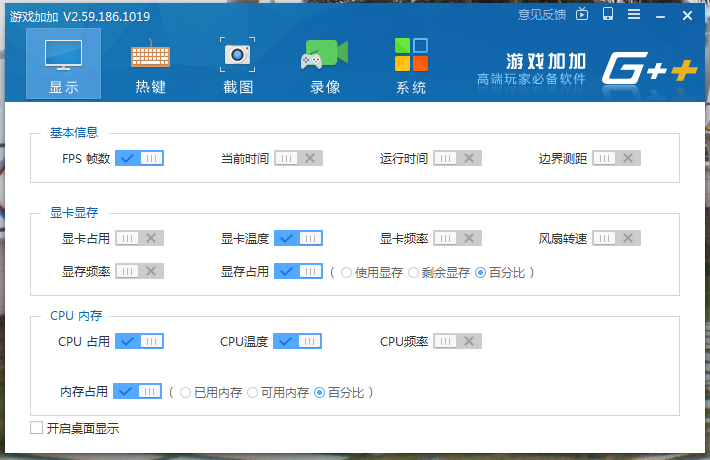Enable the 边界测距 switch
The image size is (710, 460).
click(x=616, y=158)
